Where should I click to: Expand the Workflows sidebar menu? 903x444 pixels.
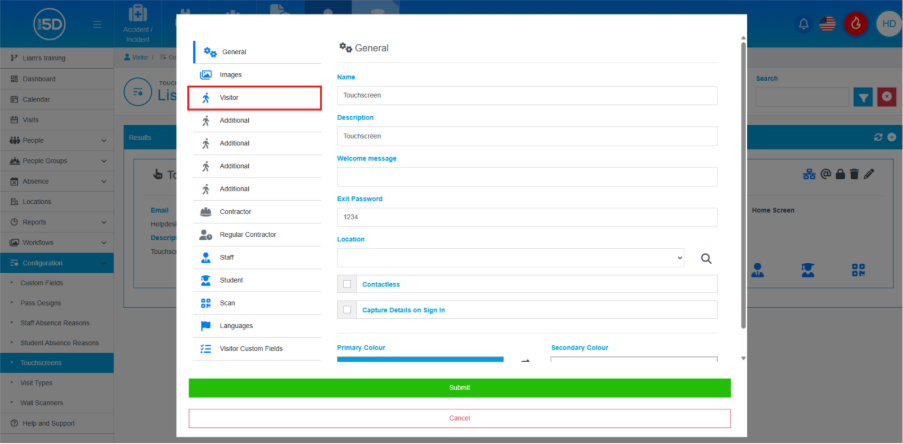(x=56, y=242)
